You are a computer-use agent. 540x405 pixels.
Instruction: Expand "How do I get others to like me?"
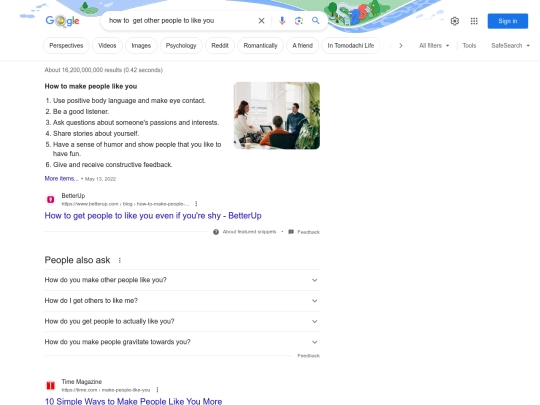182,301
